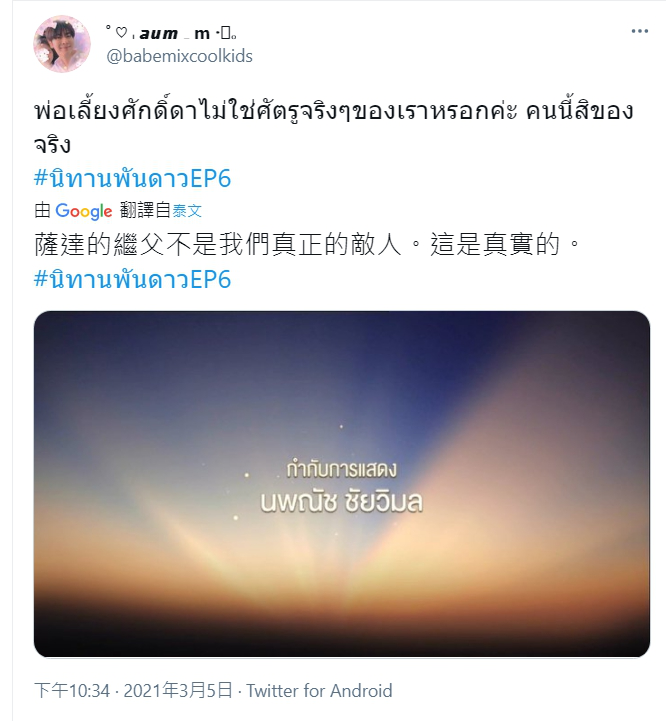Click the heart symbol in display name
The width and height of the screenshot is (666, 721).
point(121,33)
